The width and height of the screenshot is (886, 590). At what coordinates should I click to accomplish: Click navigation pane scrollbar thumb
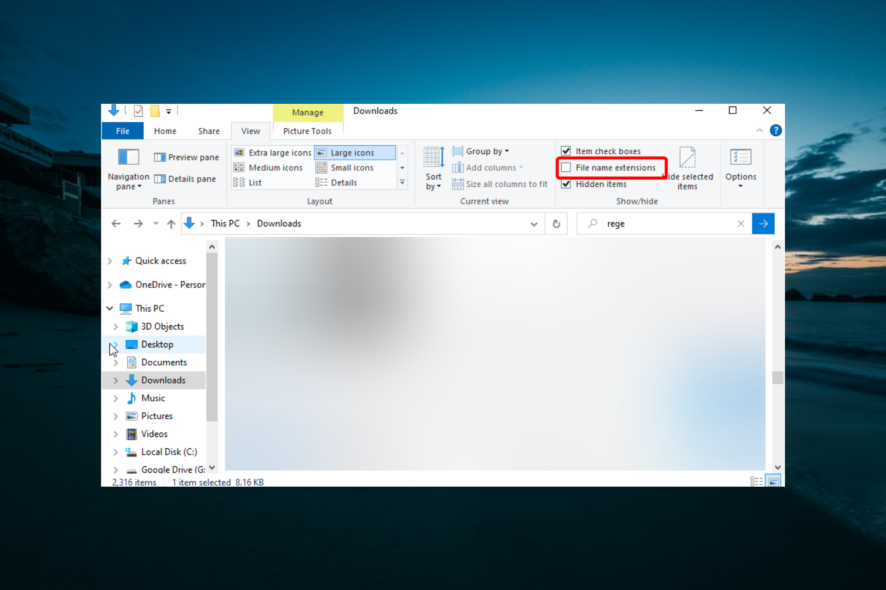[212, 337]
